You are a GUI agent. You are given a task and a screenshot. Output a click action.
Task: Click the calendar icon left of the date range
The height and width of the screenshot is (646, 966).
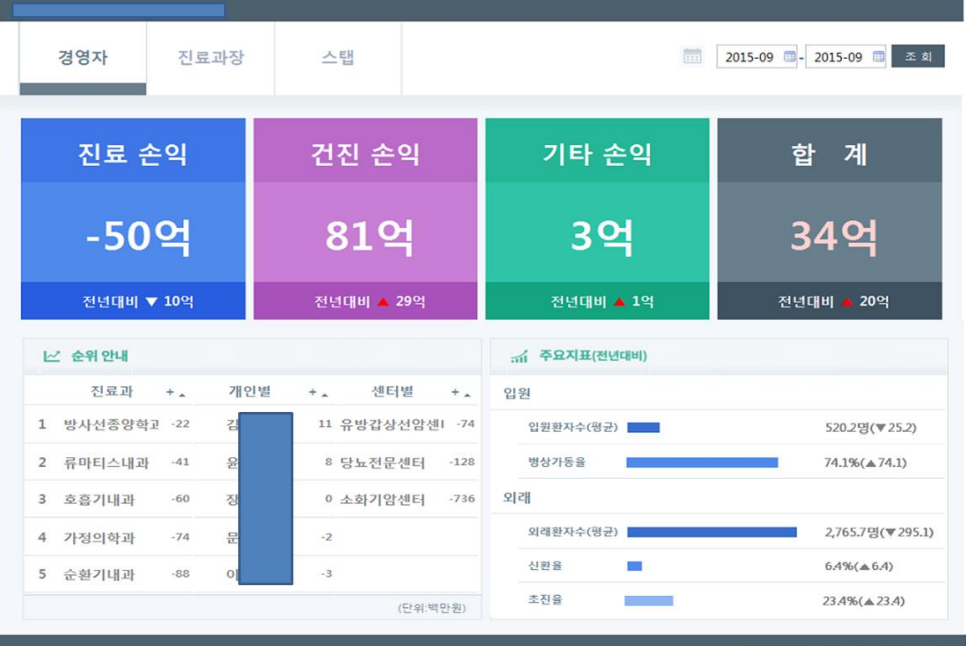[x=692, y=57]
